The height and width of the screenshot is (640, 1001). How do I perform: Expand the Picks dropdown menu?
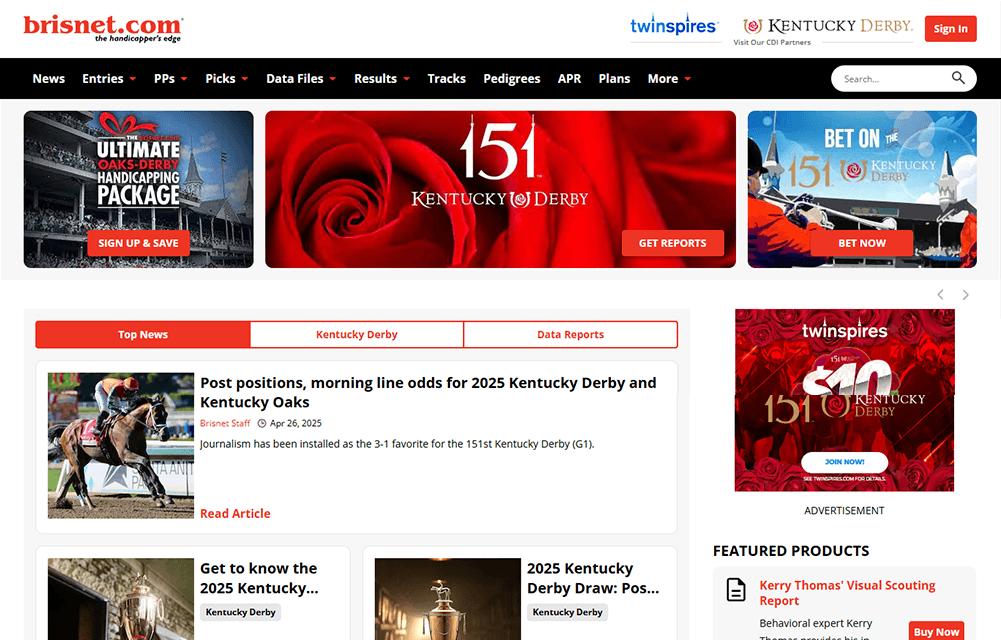point(227,78)
